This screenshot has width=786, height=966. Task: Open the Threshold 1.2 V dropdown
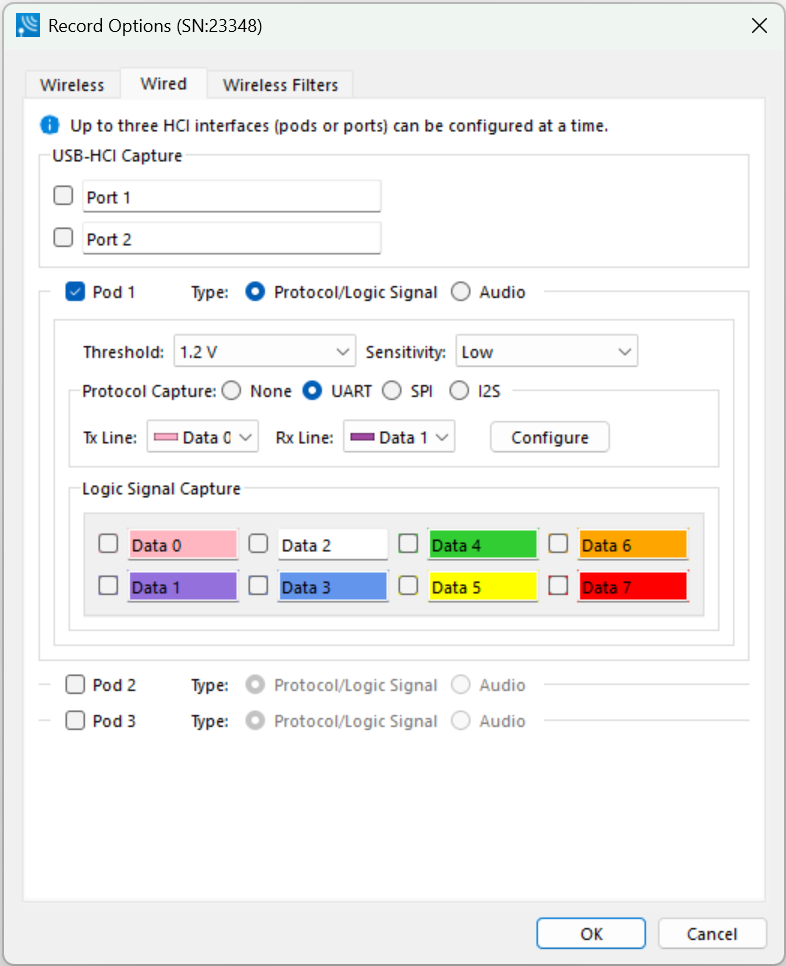pyautogui.click(x=265, y=351)
